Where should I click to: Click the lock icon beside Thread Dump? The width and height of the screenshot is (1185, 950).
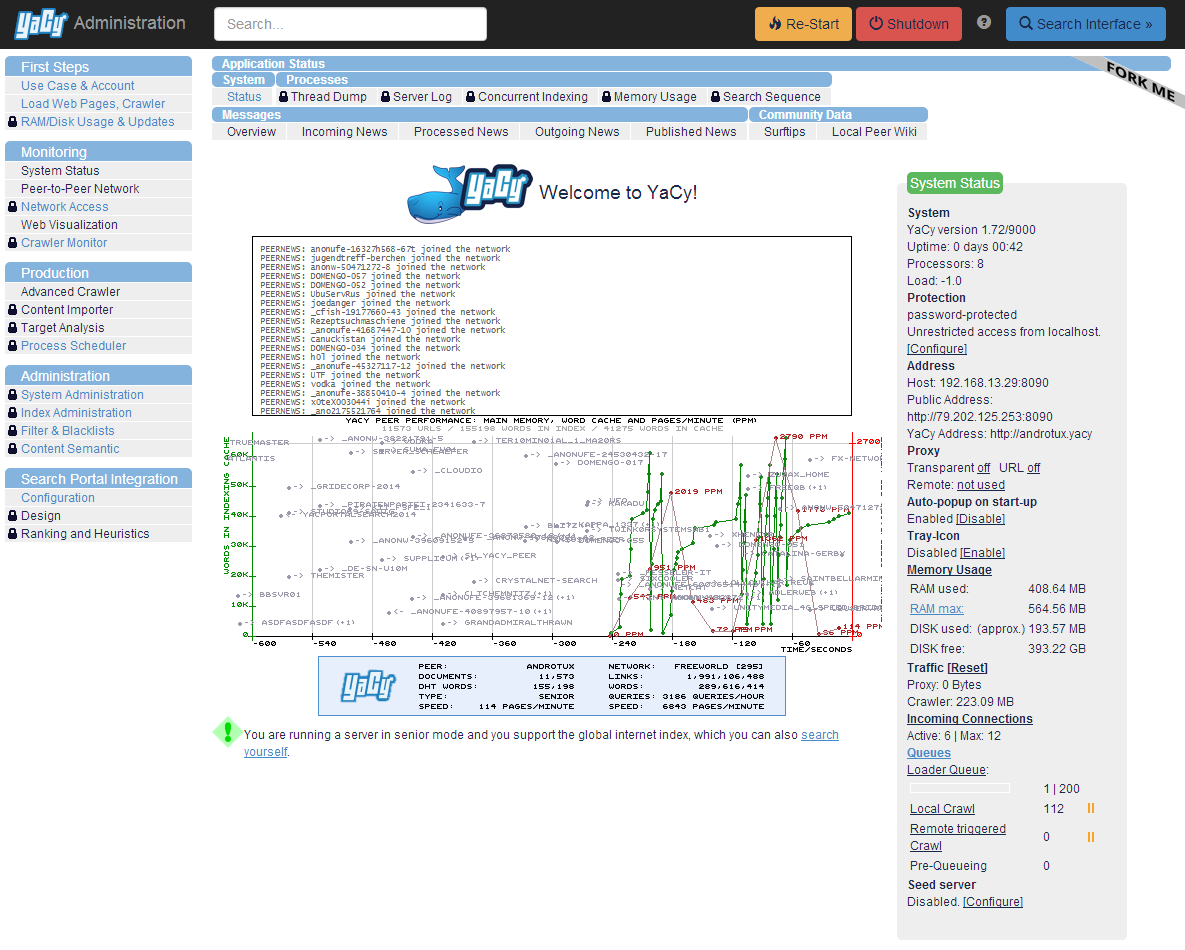(x=283, y=97)
